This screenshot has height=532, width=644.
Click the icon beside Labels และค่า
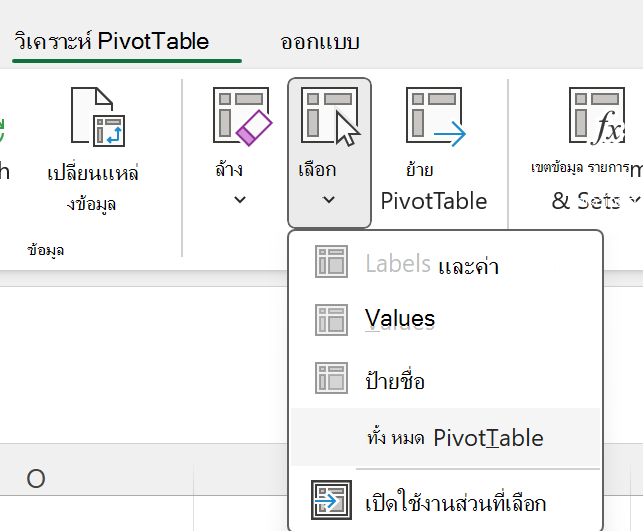pyautogui.click(x=331, y=262)
